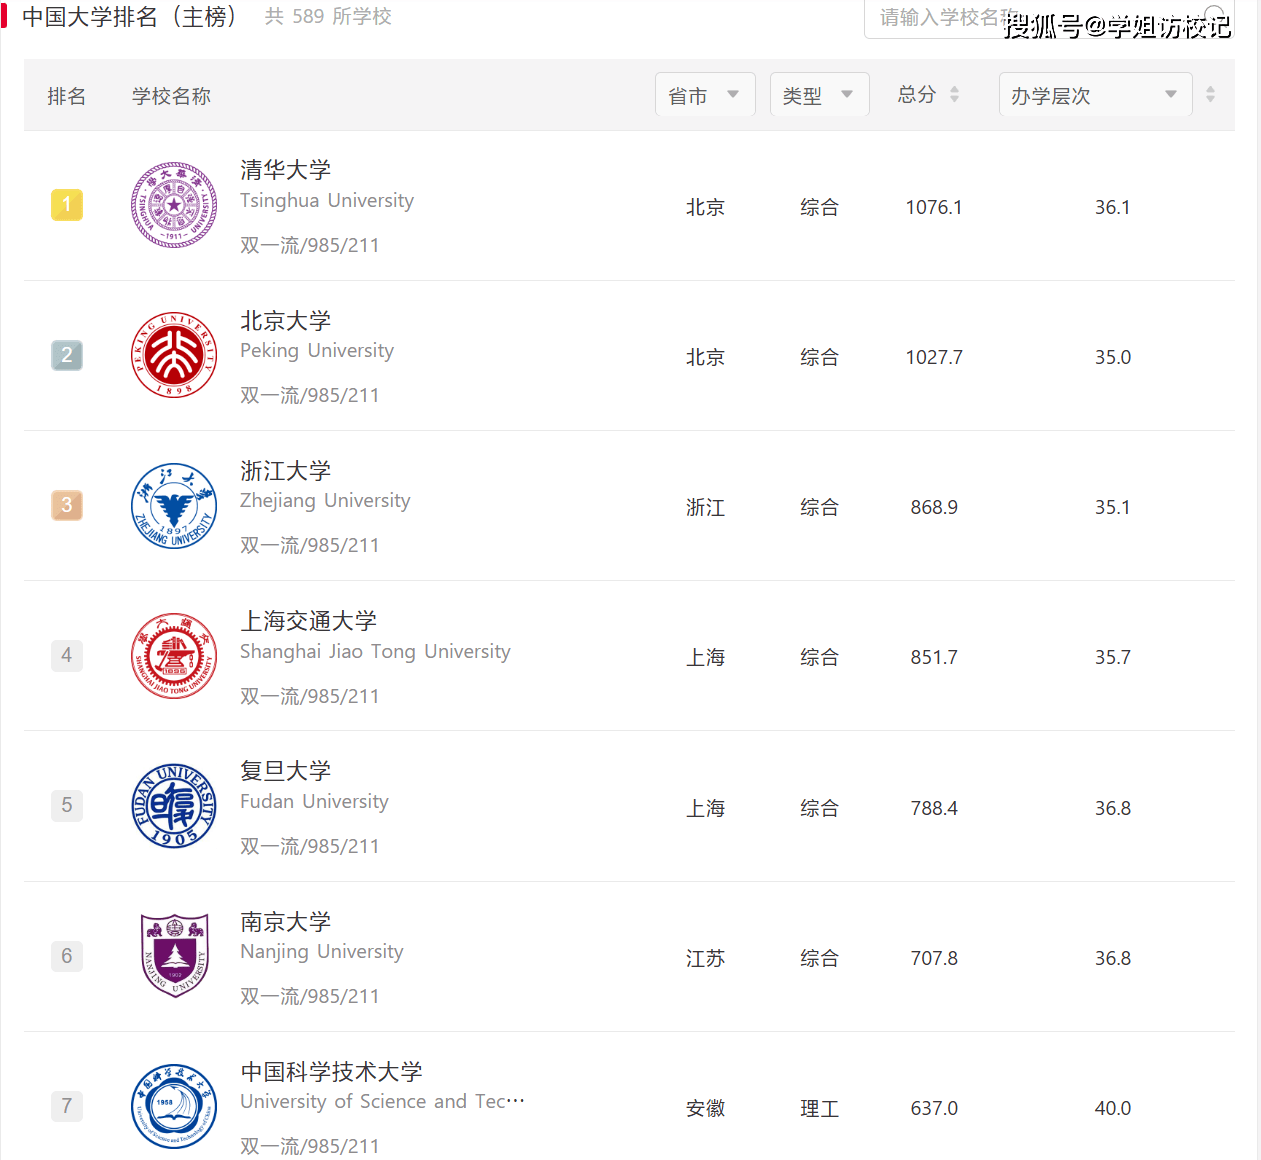Open 清华大学 school page

[285, 170]
